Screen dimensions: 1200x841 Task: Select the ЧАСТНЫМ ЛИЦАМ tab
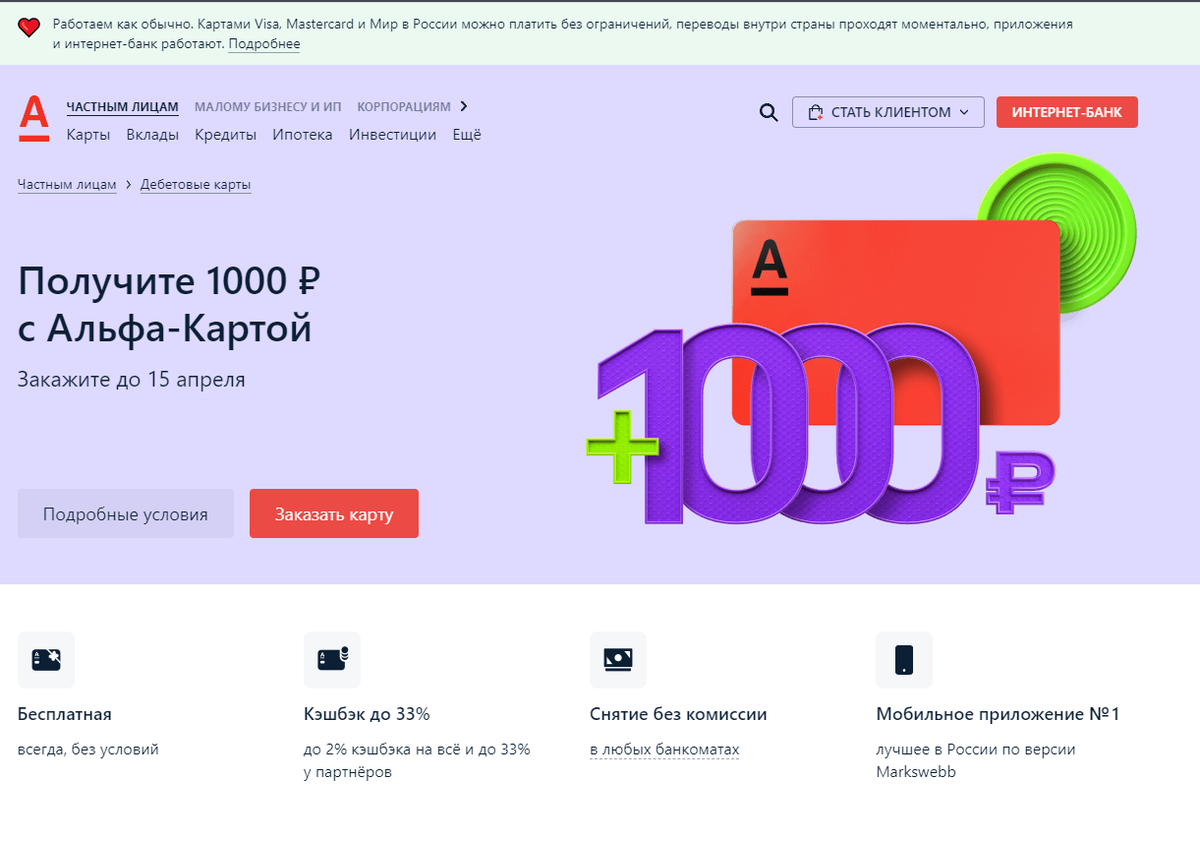pyautogui.click(x=122, y=107)
